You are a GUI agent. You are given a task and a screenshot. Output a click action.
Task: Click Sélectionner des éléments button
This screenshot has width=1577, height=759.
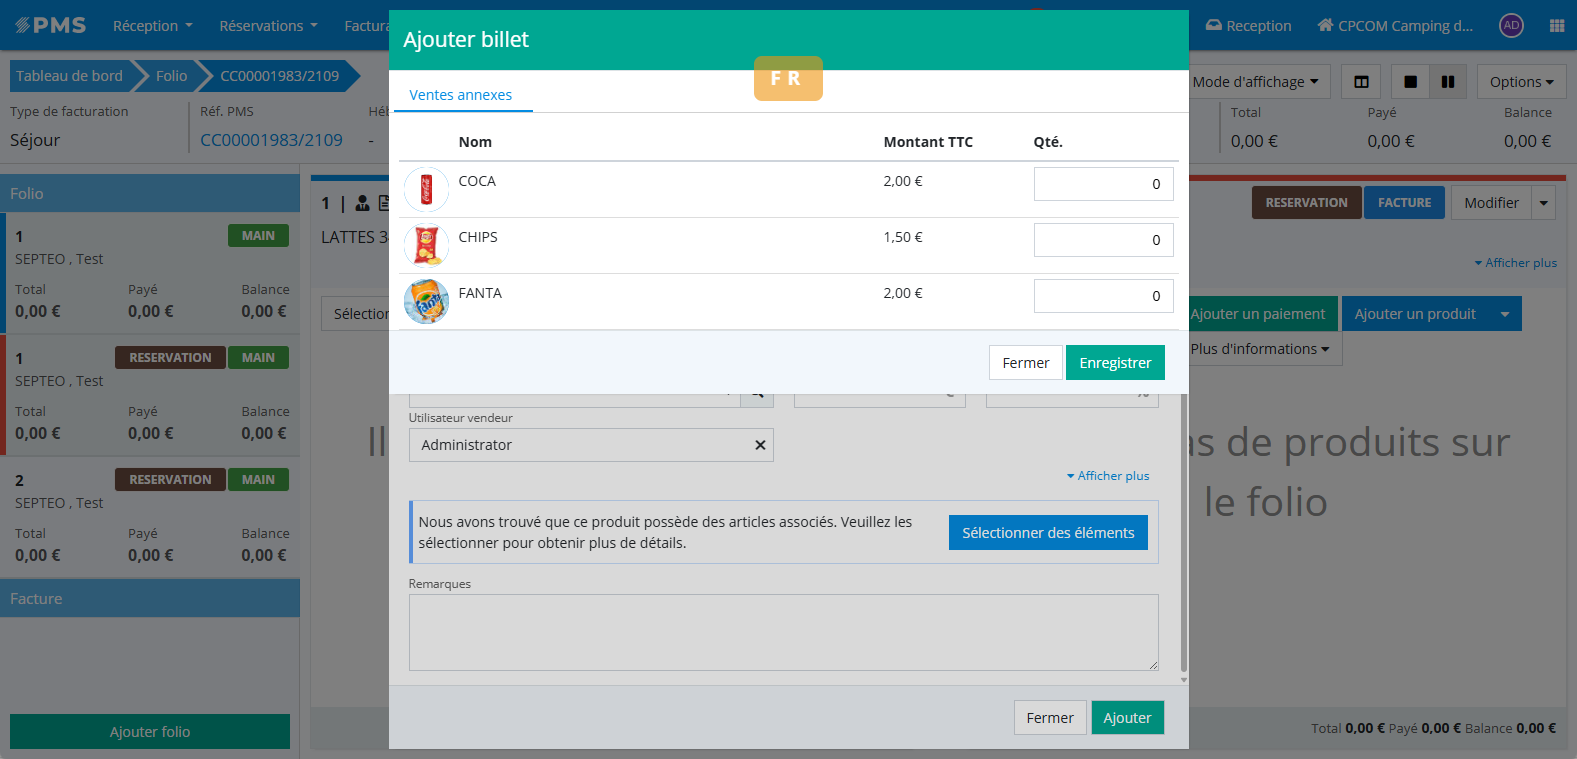1047,533
